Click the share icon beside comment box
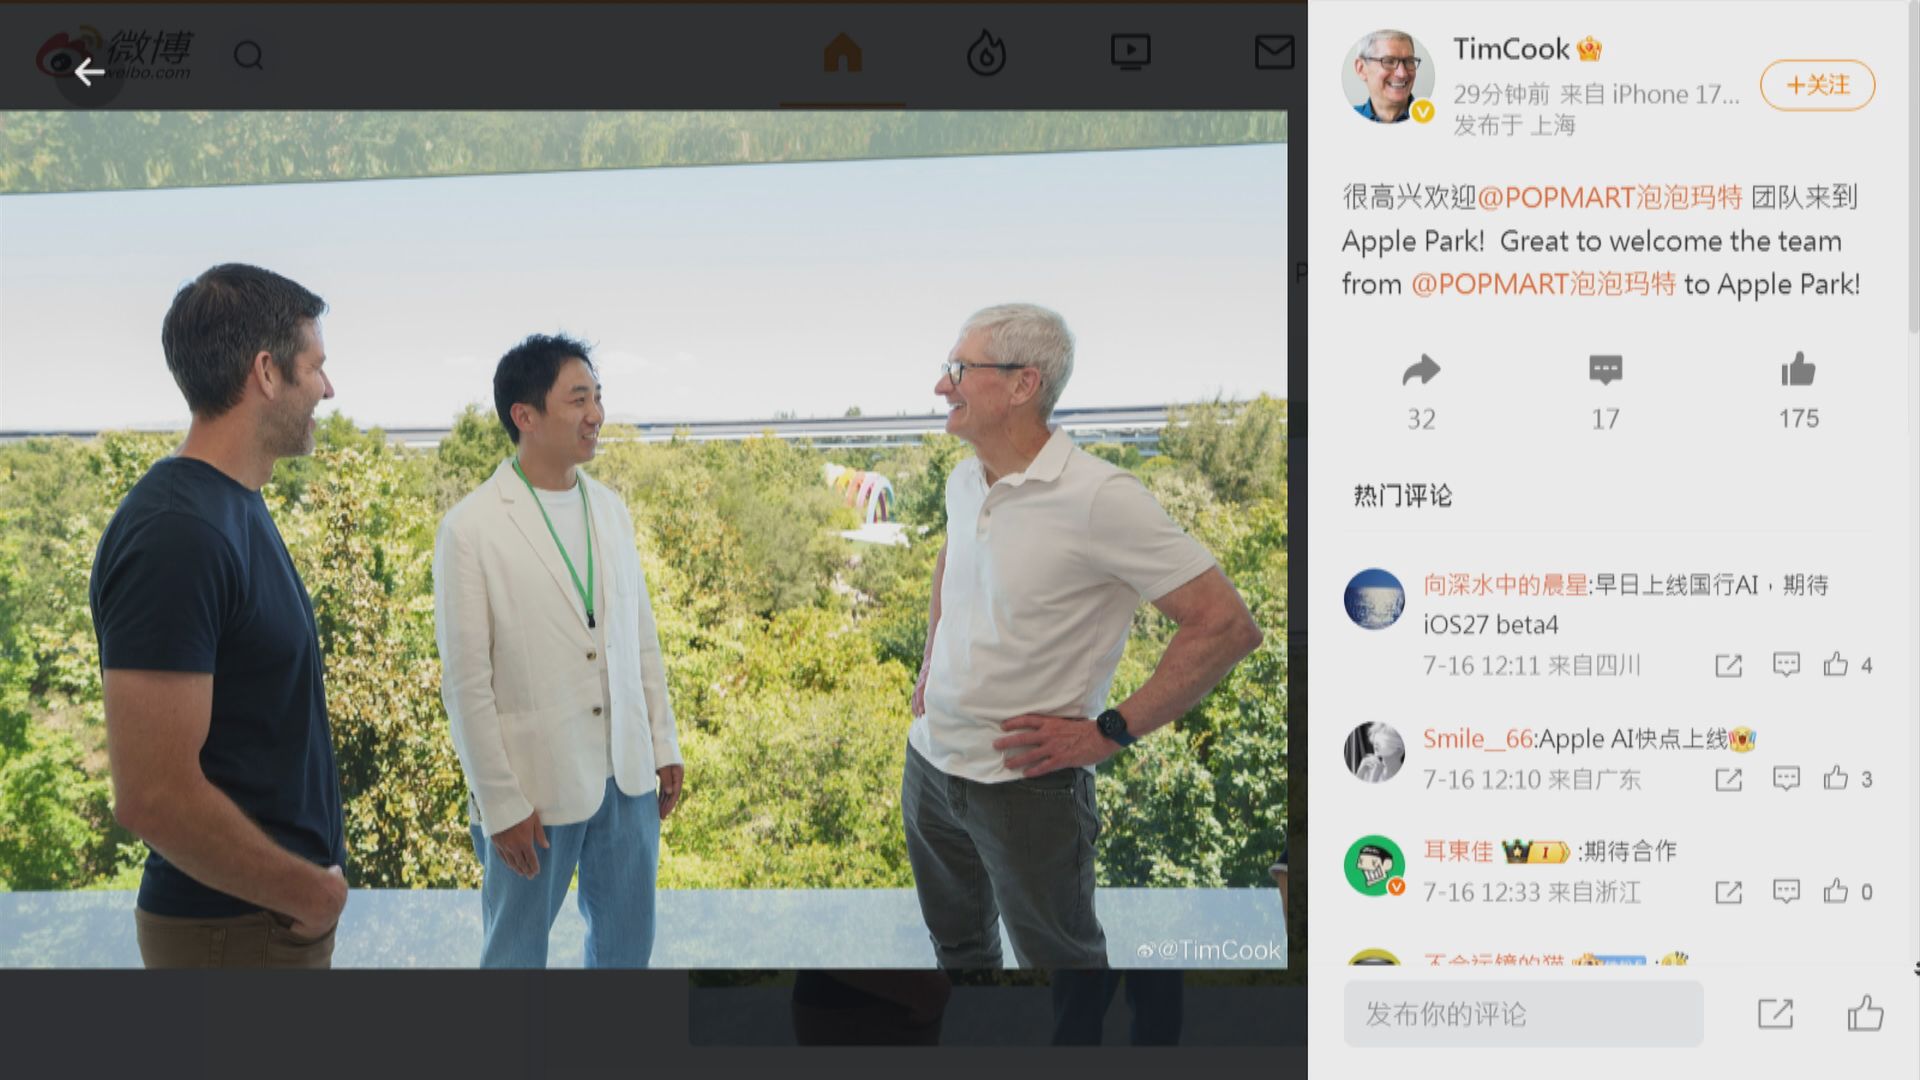This screenshot has height=1080, width=1920. click(1775, 1014)
